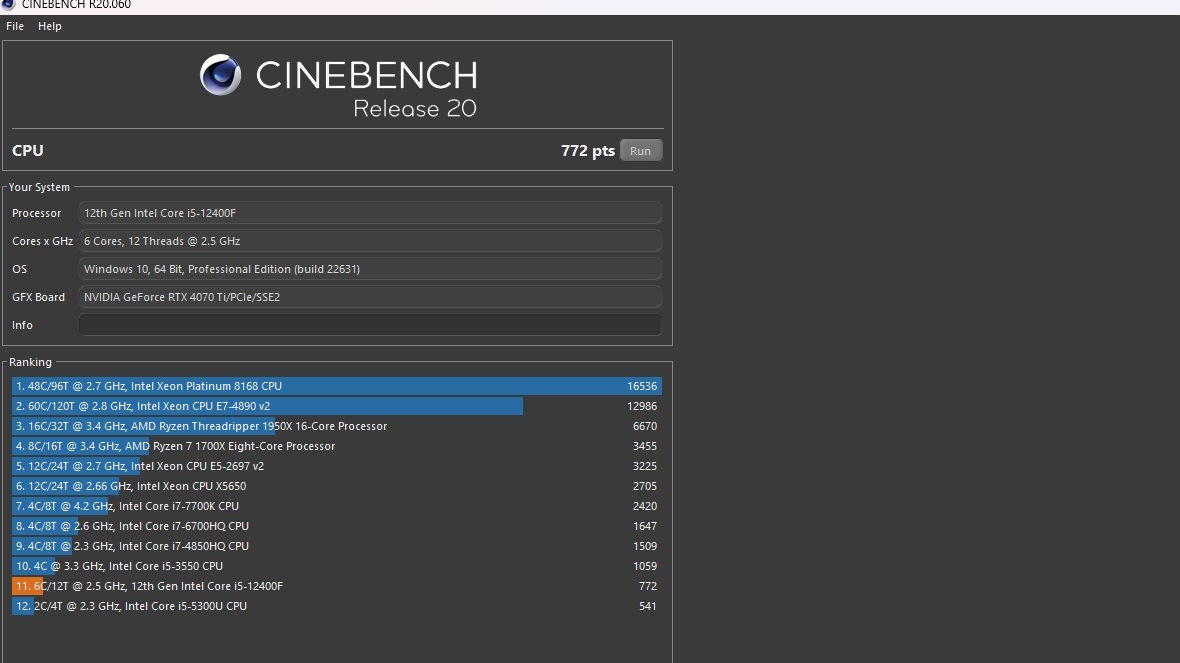Click the Processor field showing i5-12400F
The height and width of the screenshot is (663, 1180).
click(369, 213)
